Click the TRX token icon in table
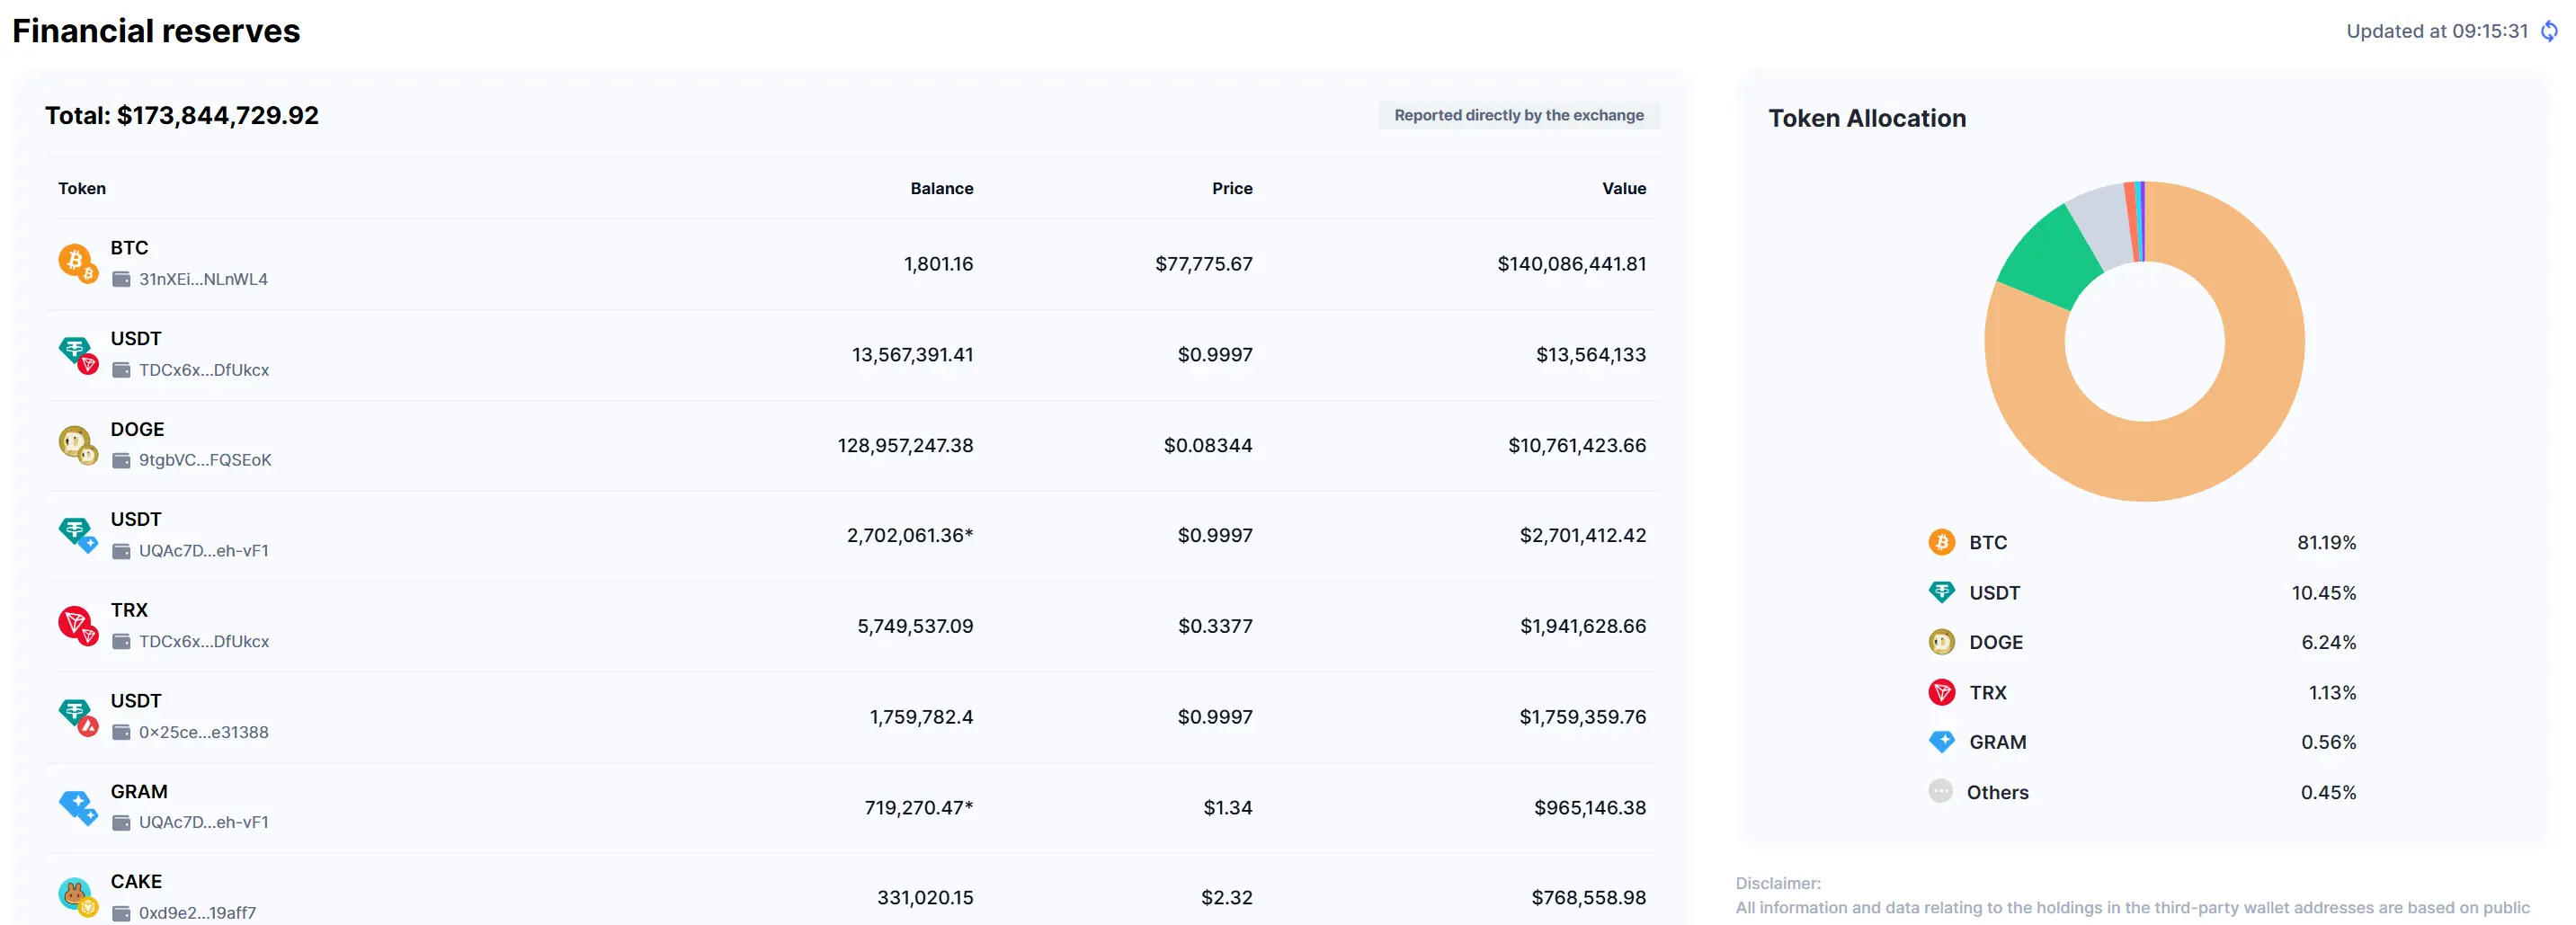The width and height of the screenshot is (2576, 925). [77, 625]
